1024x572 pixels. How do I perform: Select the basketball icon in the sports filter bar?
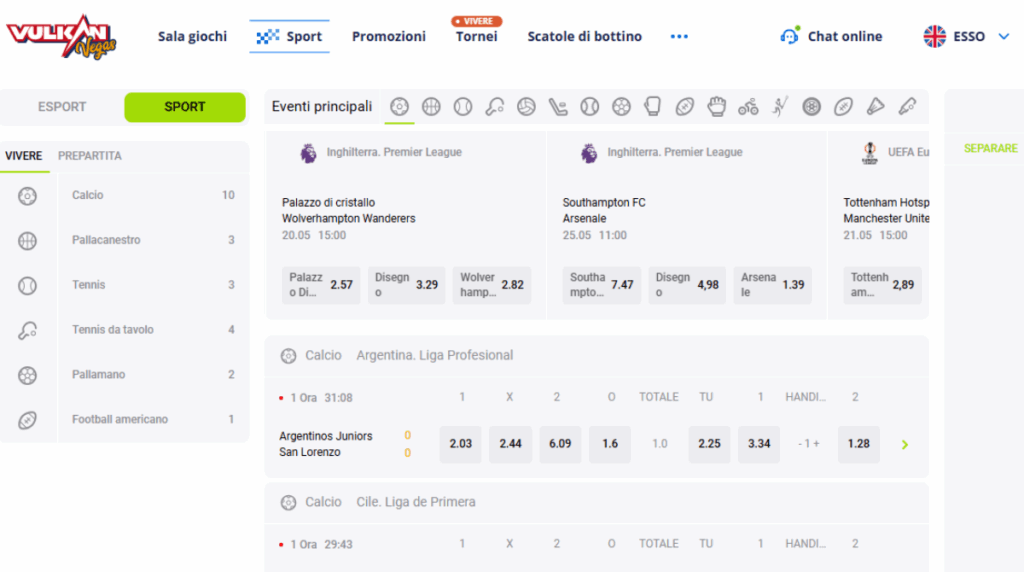(431, 106)
